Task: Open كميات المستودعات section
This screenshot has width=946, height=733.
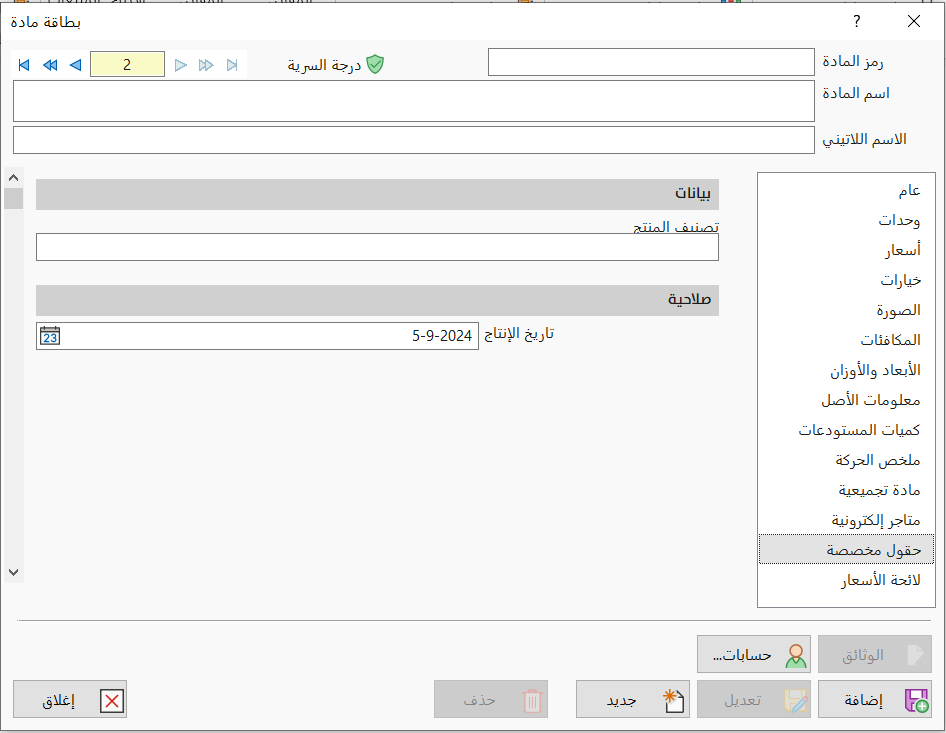Action: (x=846, y=430)
